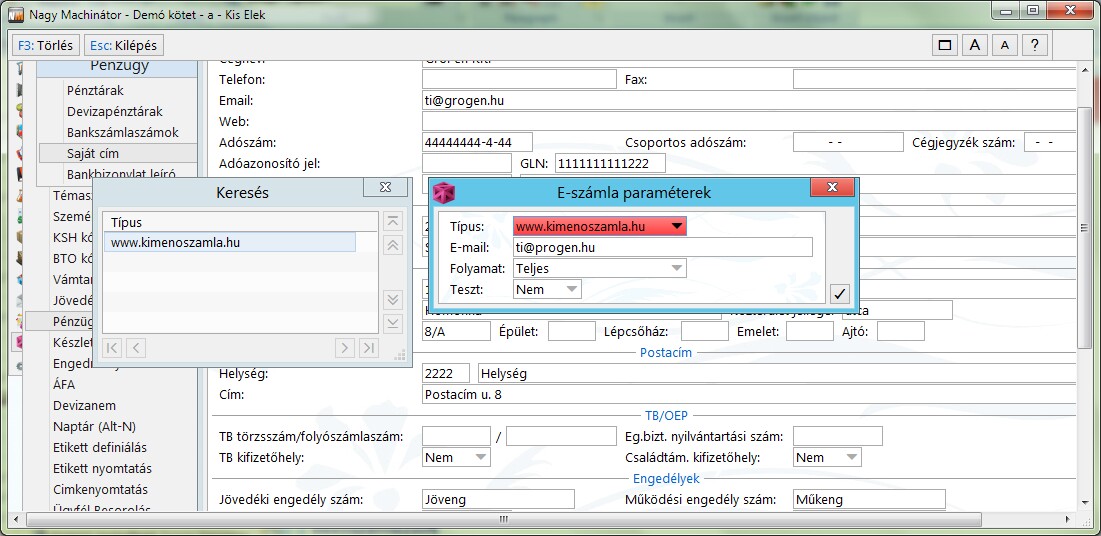The width and height of the screenshot is (1101, 536).
Task: Click Postacím Cím field
Action: 749,395
